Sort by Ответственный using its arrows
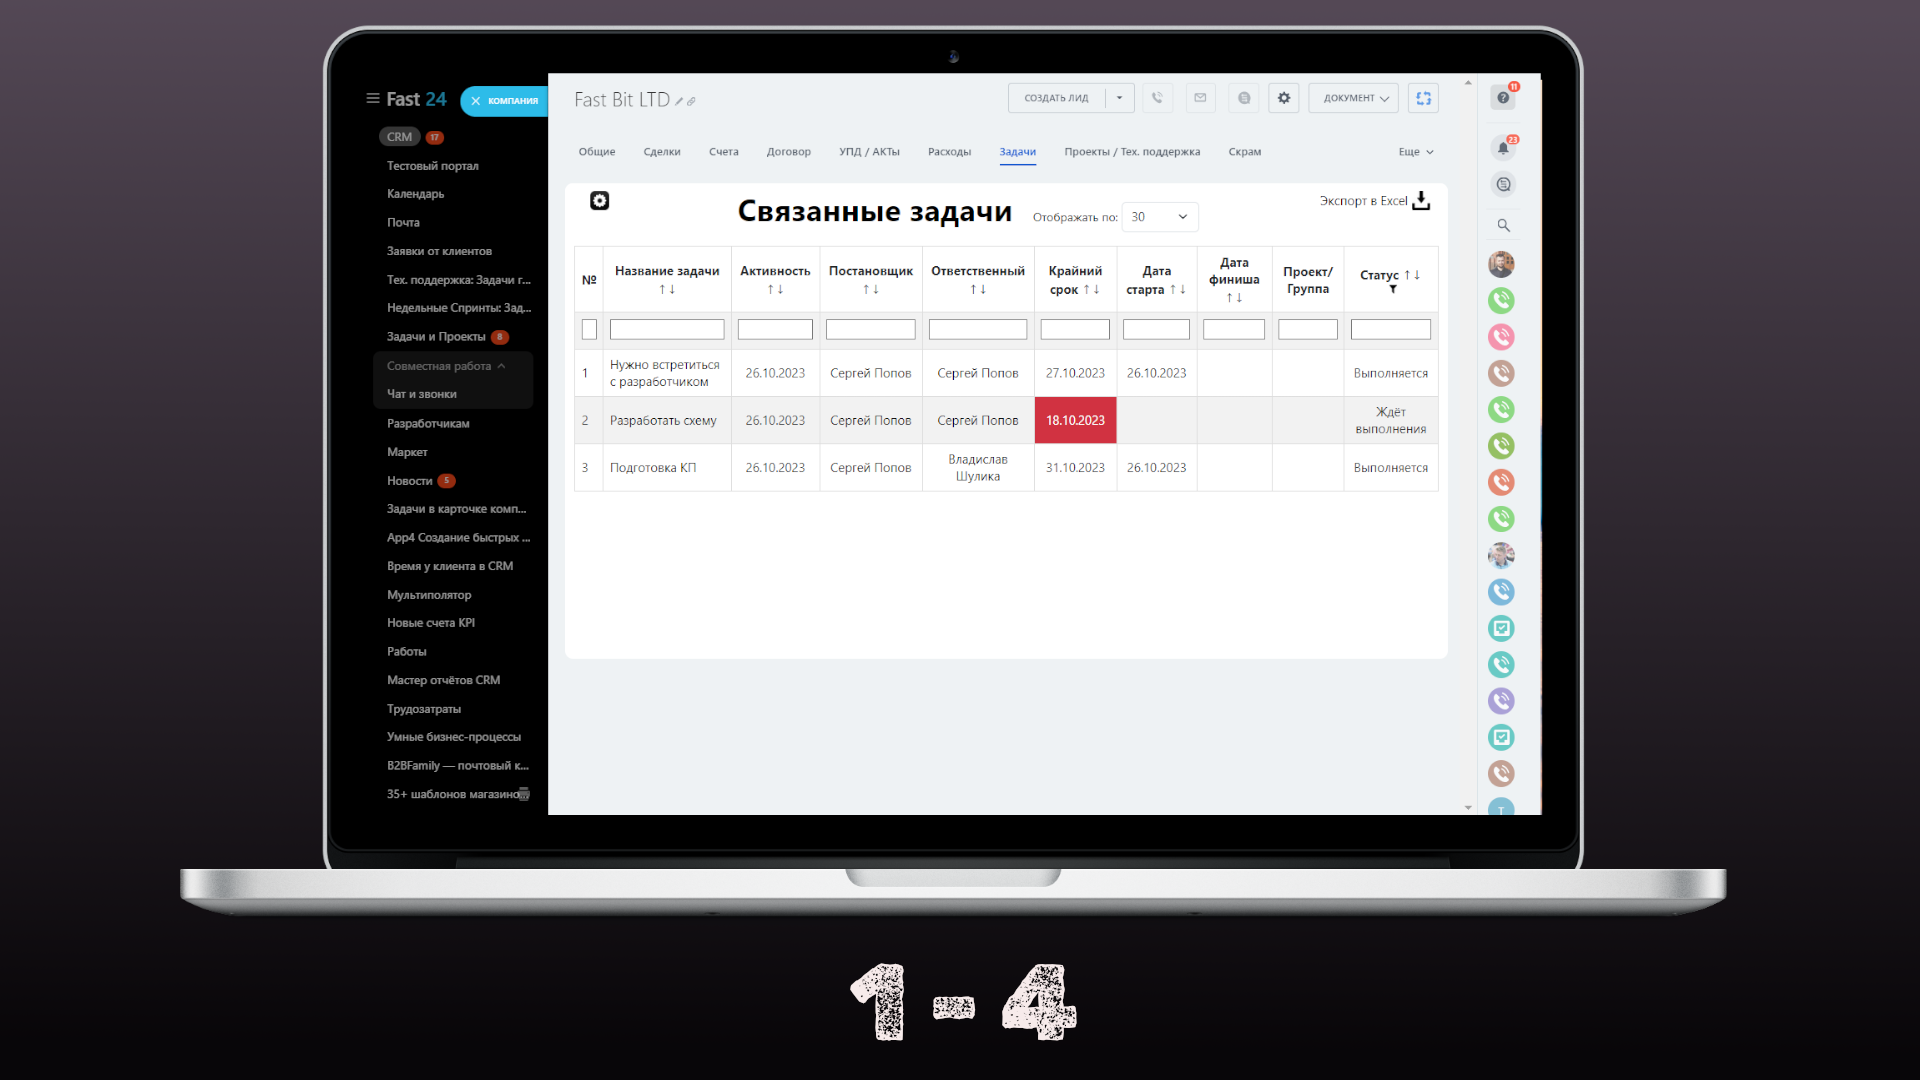This screenshot has height=1080, width=1920. click(978, 290)
